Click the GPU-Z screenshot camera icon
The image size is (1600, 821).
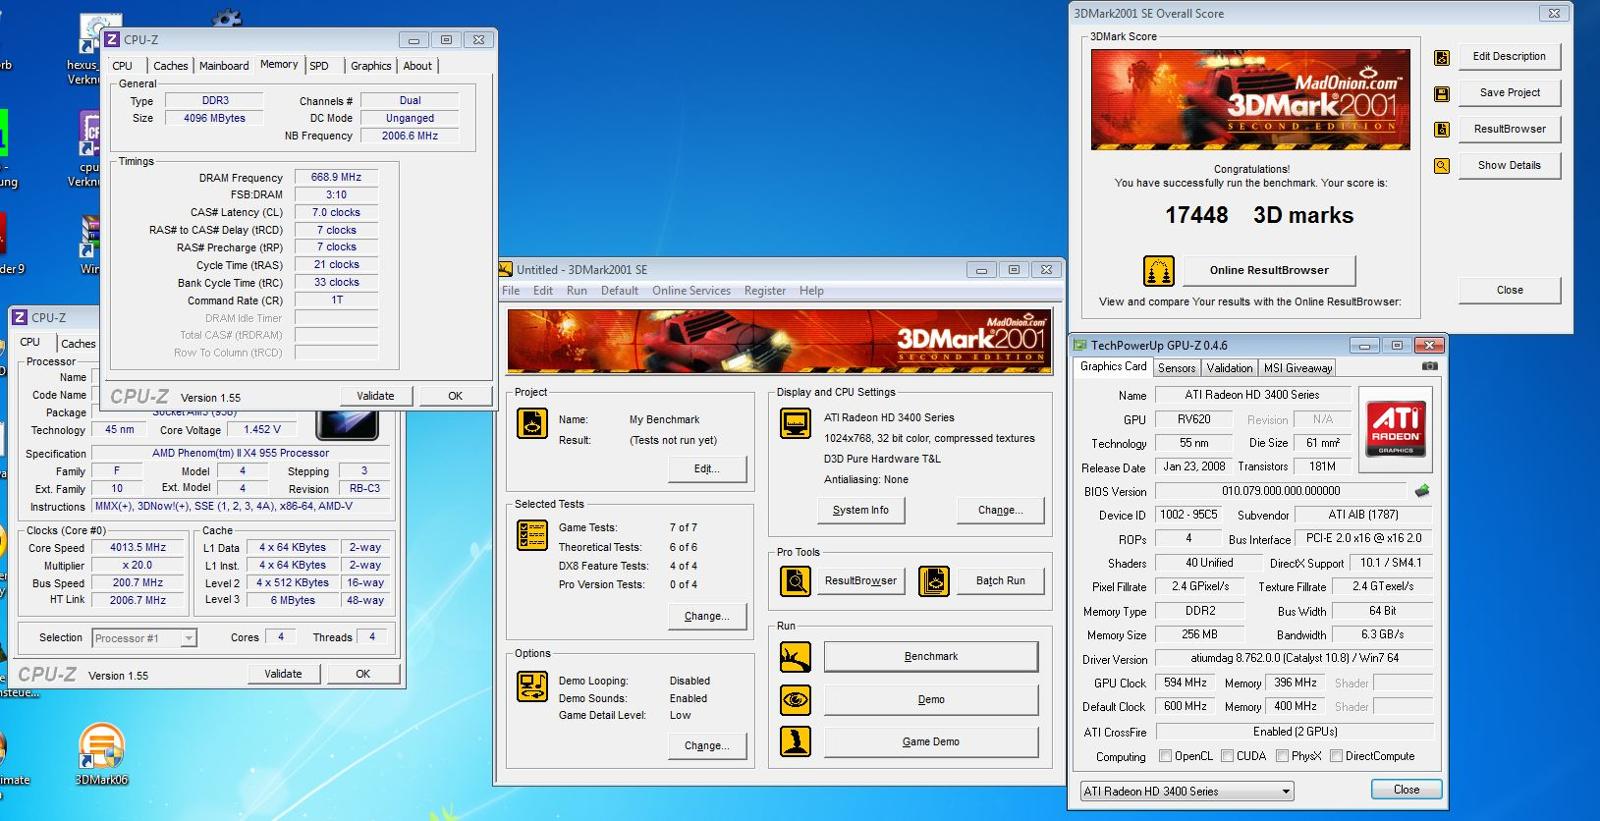[1430, 367]
